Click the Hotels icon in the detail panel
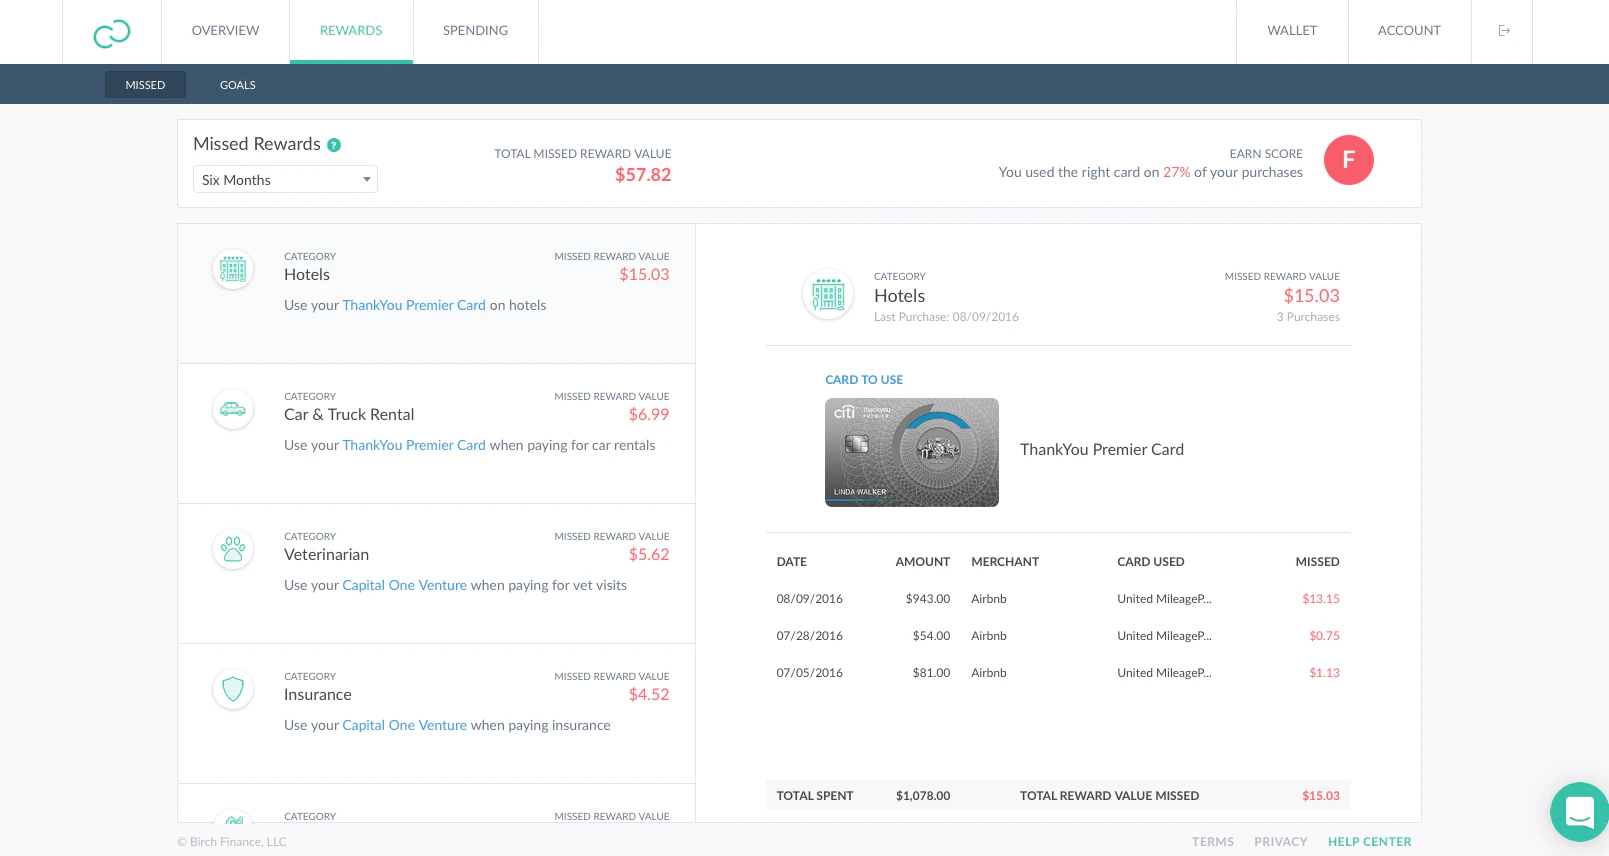Viewport: 1609px width, 856px height. (828, 296)
